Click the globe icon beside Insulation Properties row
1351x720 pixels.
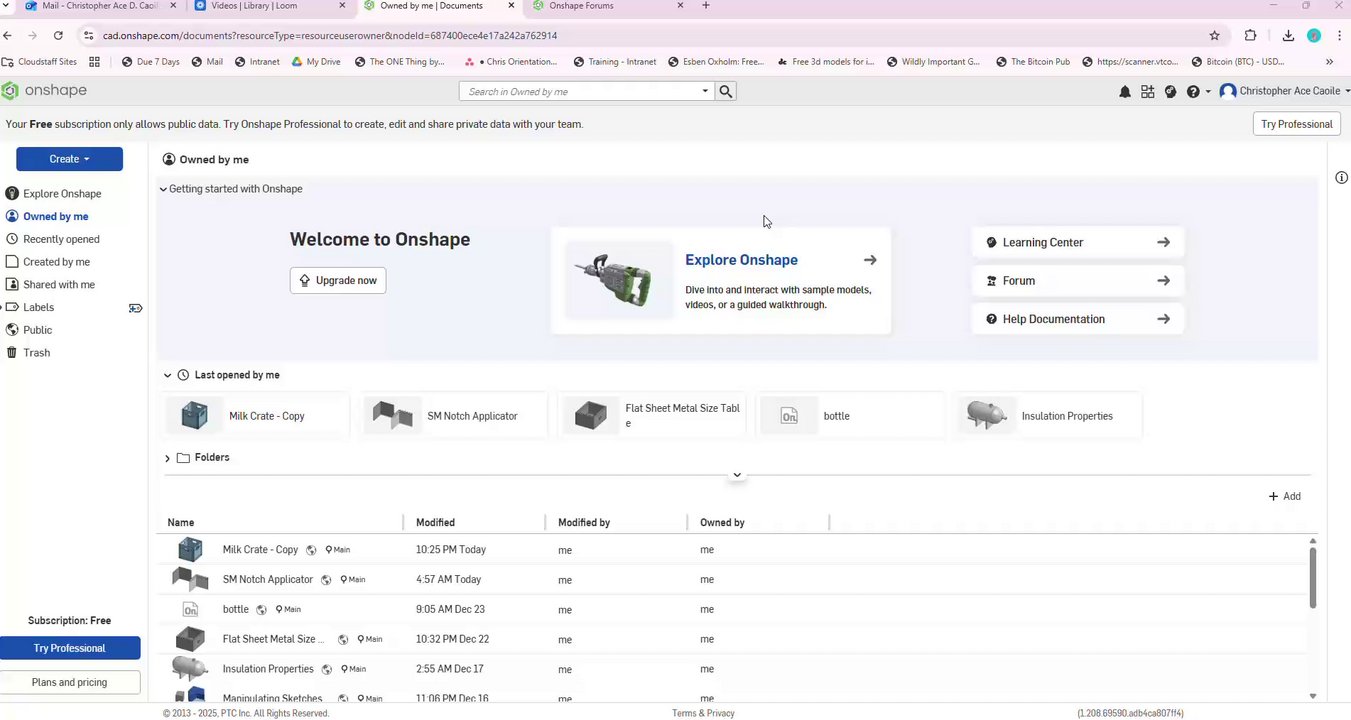point(326,669)
